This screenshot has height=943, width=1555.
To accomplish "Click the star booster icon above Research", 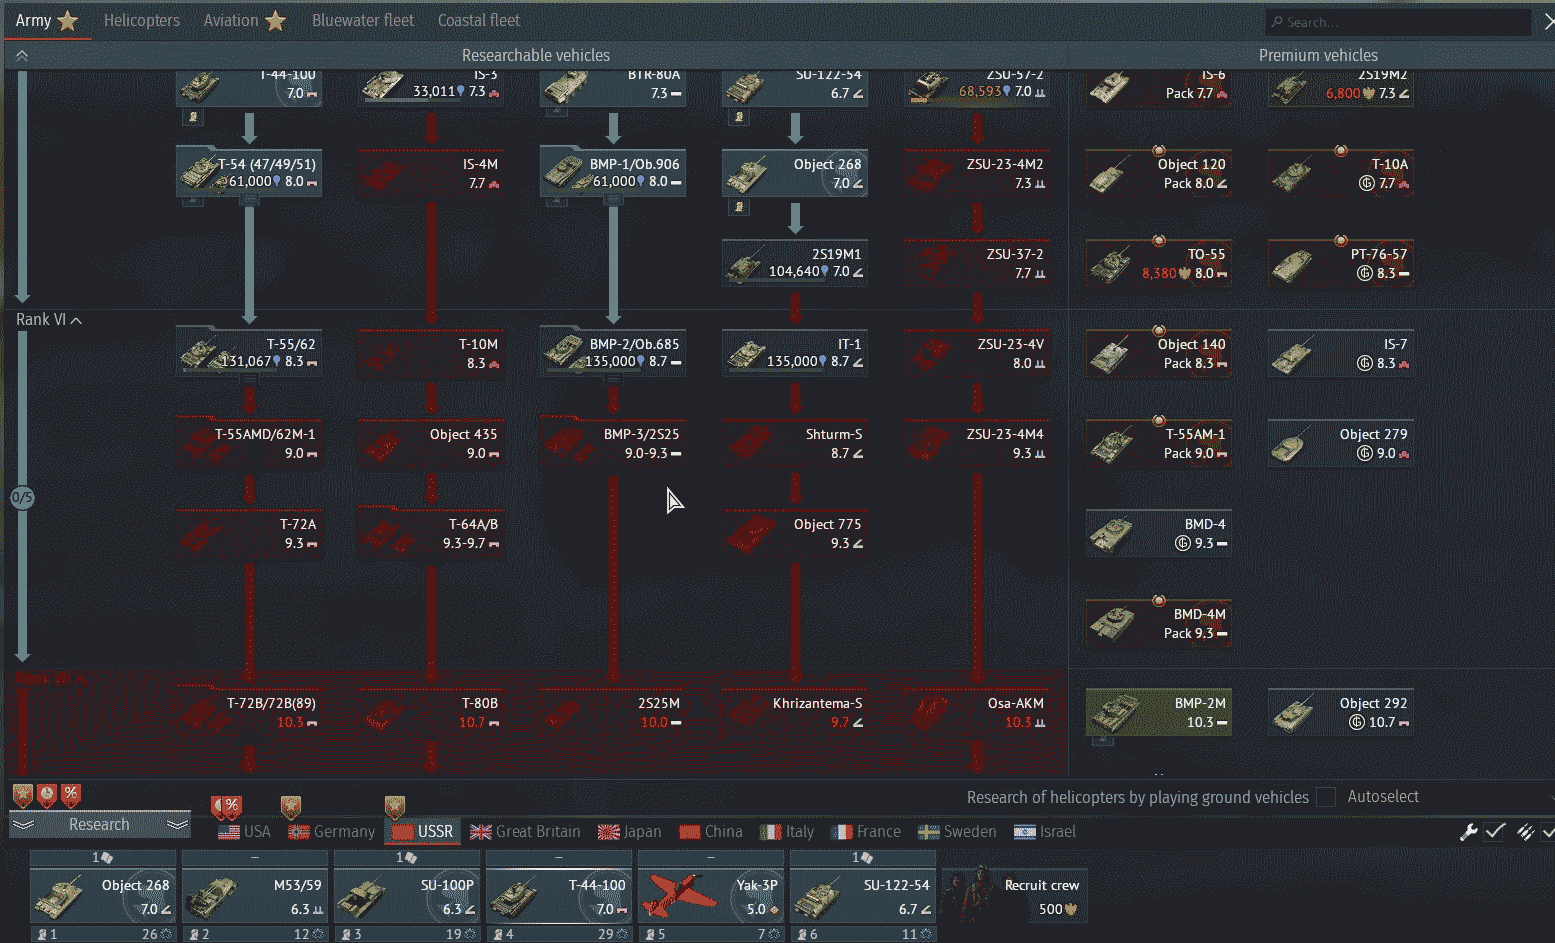I will coord(23,796).
